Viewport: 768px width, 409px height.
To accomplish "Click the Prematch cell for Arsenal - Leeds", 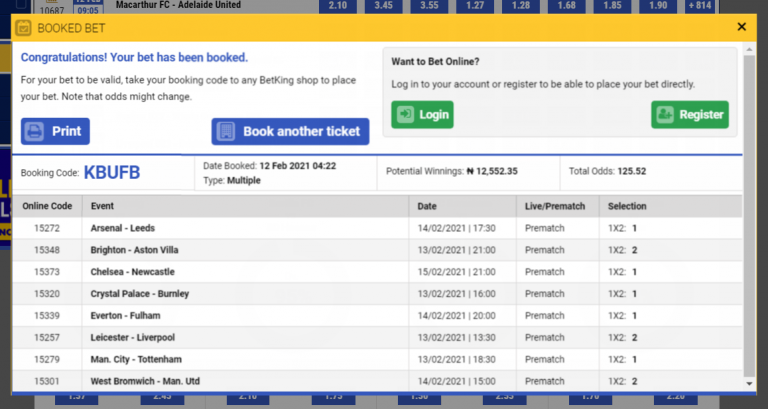I will [x=545, y=228].
